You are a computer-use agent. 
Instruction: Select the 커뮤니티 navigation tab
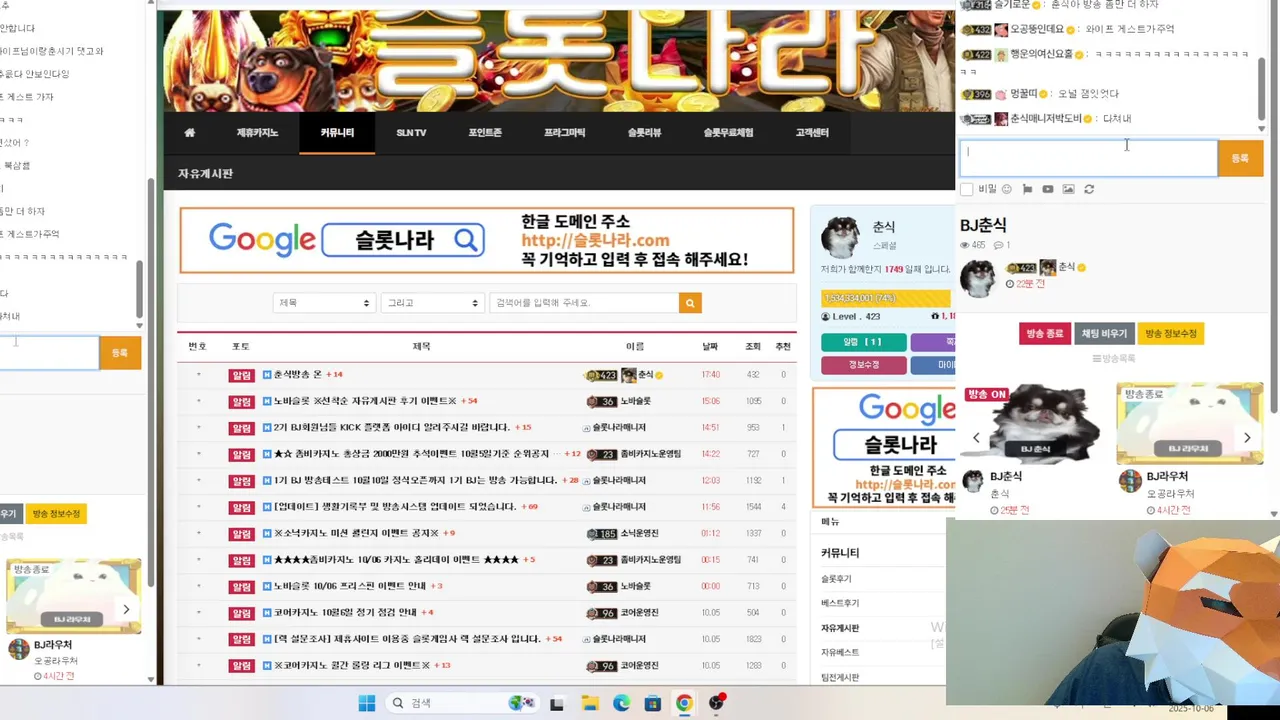(x=337, y=132)
